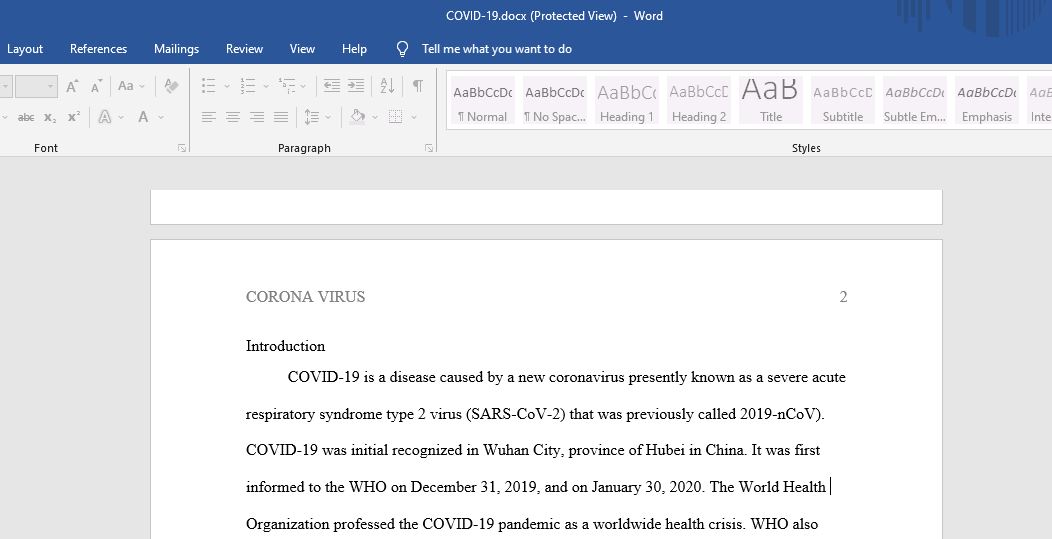The image size is (1052, 539).
Task: Apply the Subtitle style
Action: click(x=843, y=101)
